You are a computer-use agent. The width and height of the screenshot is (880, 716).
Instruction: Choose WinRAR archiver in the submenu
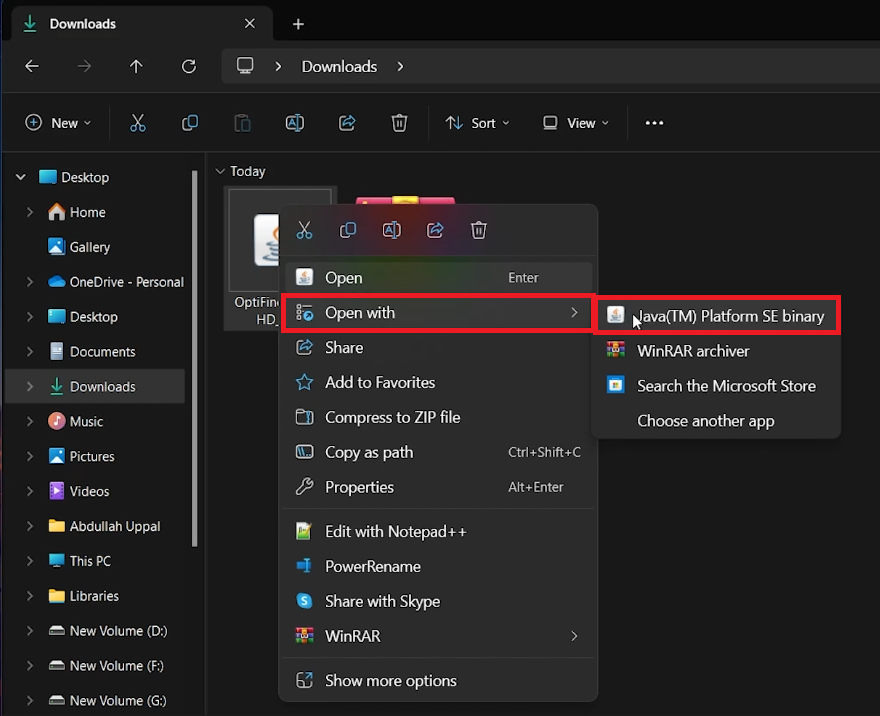(717, 351)
